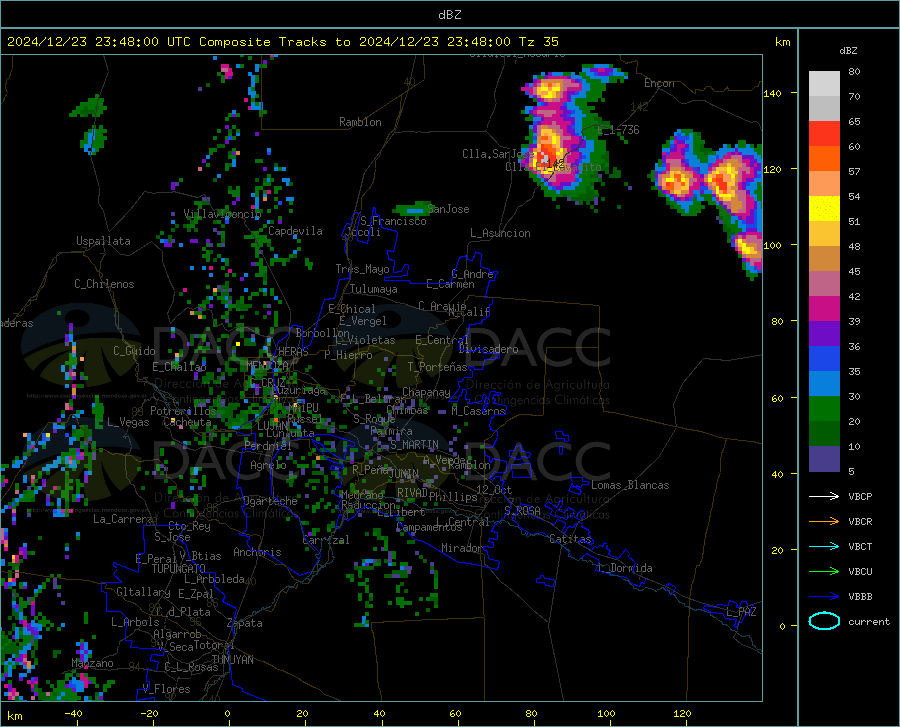This screenshot has width=900, height=727.
Task: Click the cyan VBCT arrow in legend
Action: click(x=824, y=546)
